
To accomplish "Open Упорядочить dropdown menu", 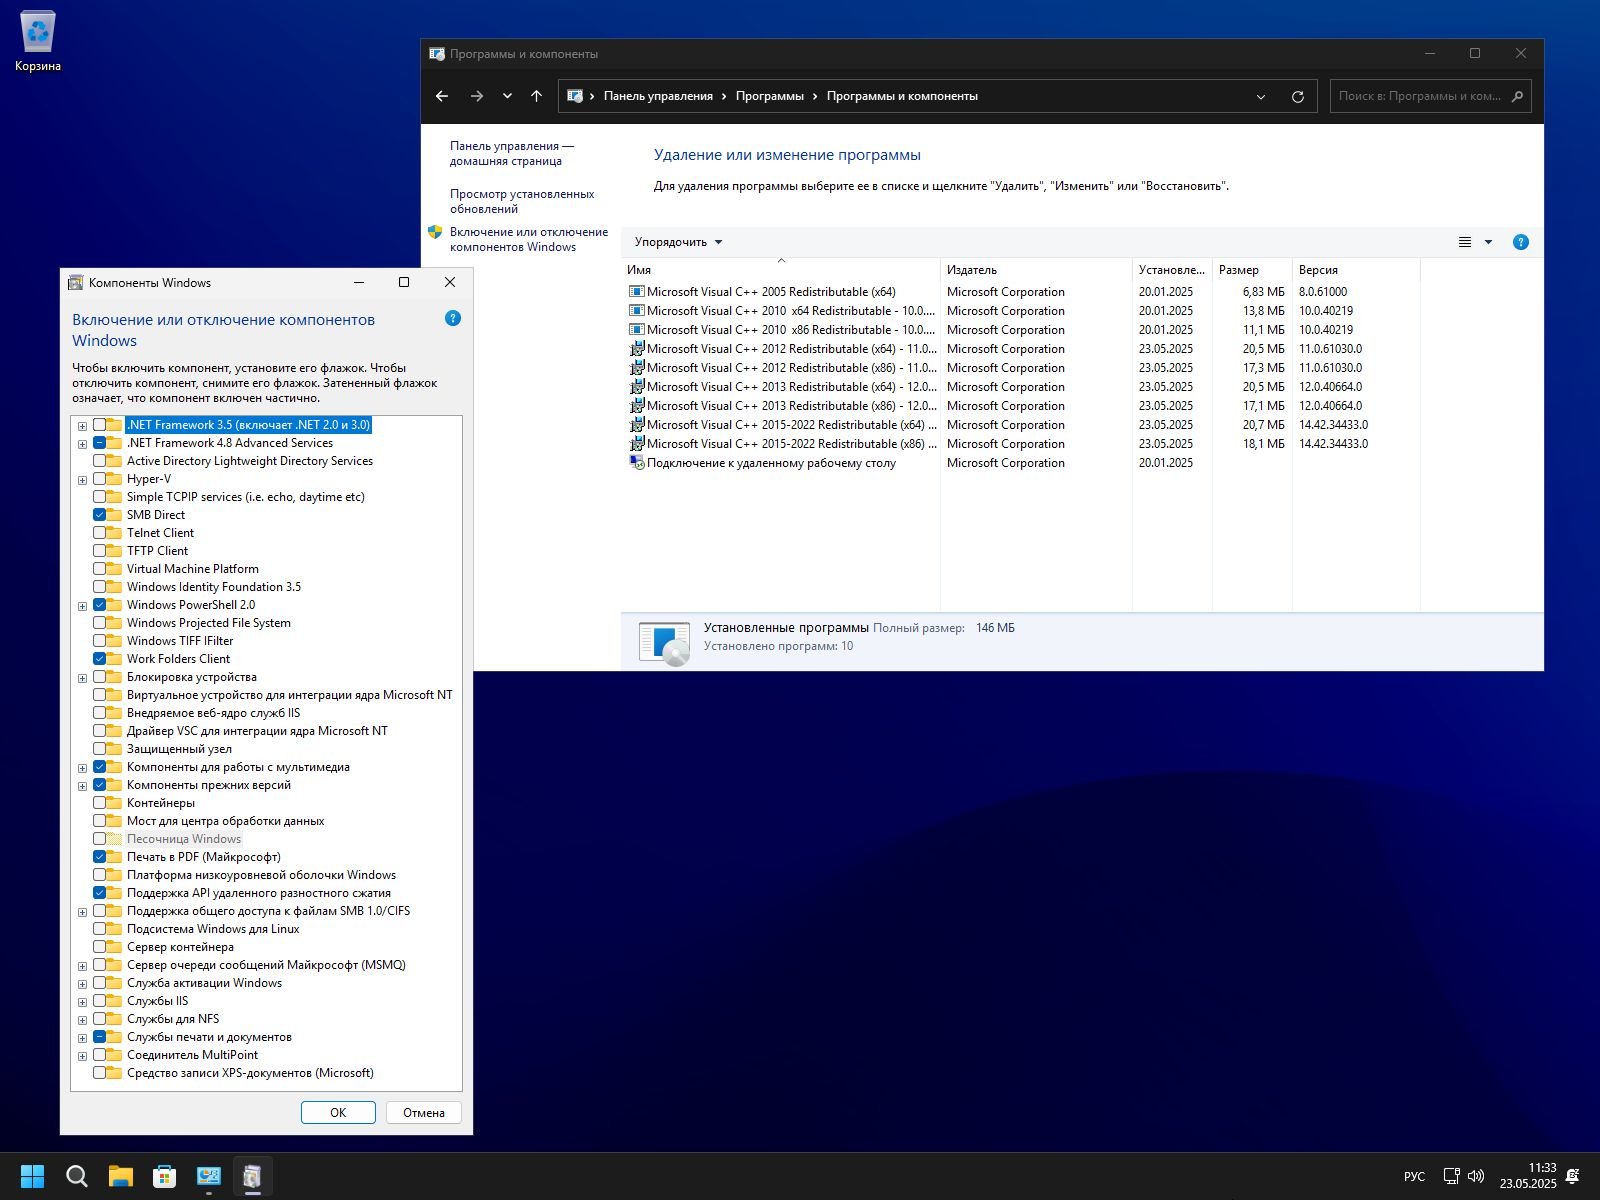I will pyautogui.click(x=678, y=242).
